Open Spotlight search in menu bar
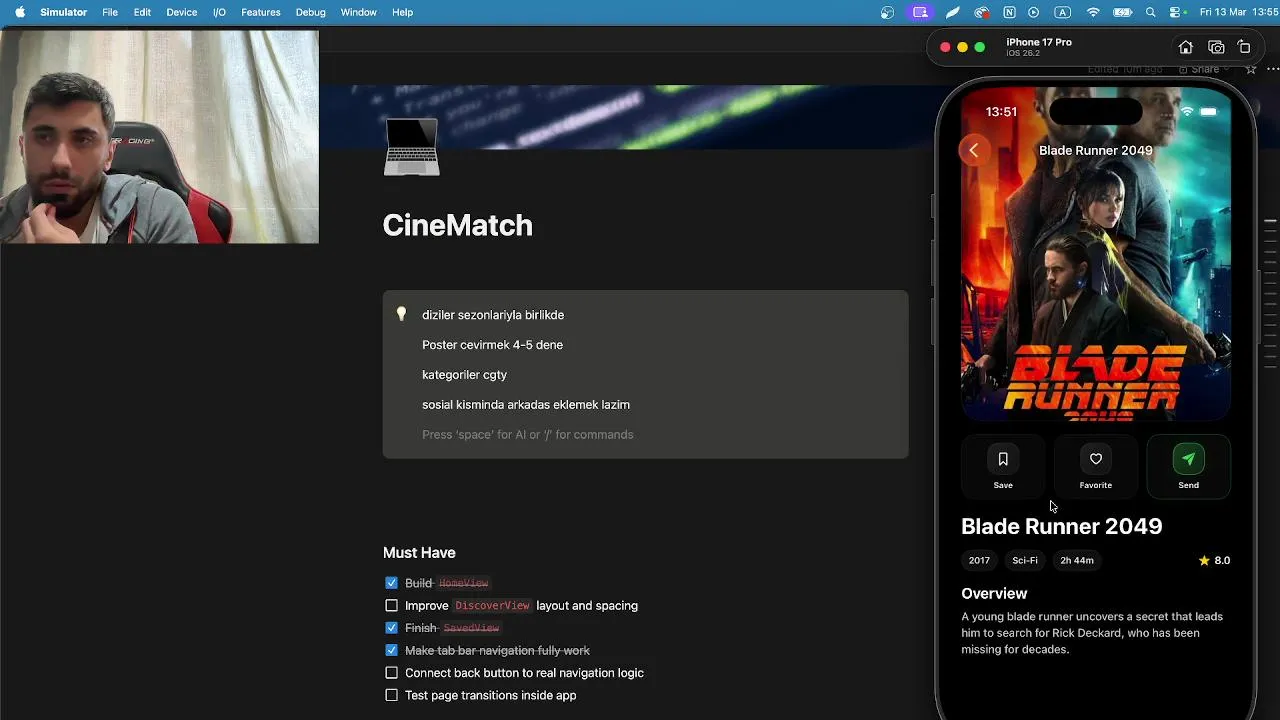The width and height of the screenshot is (1280, 720). click(x=1151, y=12)
